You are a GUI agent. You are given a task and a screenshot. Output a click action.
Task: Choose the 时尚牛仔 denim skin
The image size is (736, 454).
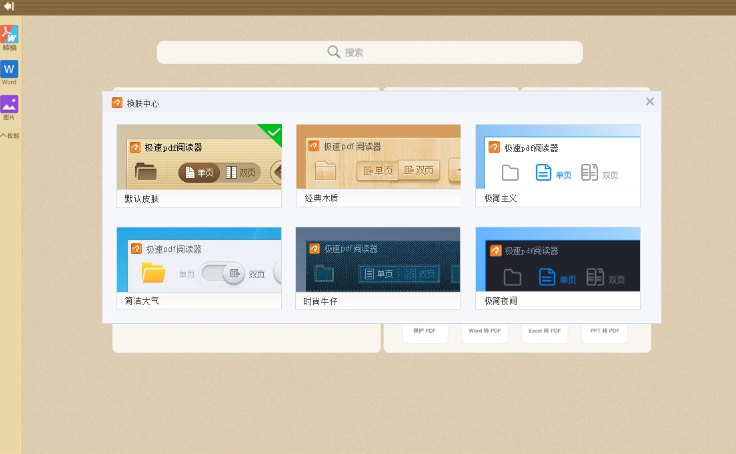pyautogui.click(x=378, y=268)
